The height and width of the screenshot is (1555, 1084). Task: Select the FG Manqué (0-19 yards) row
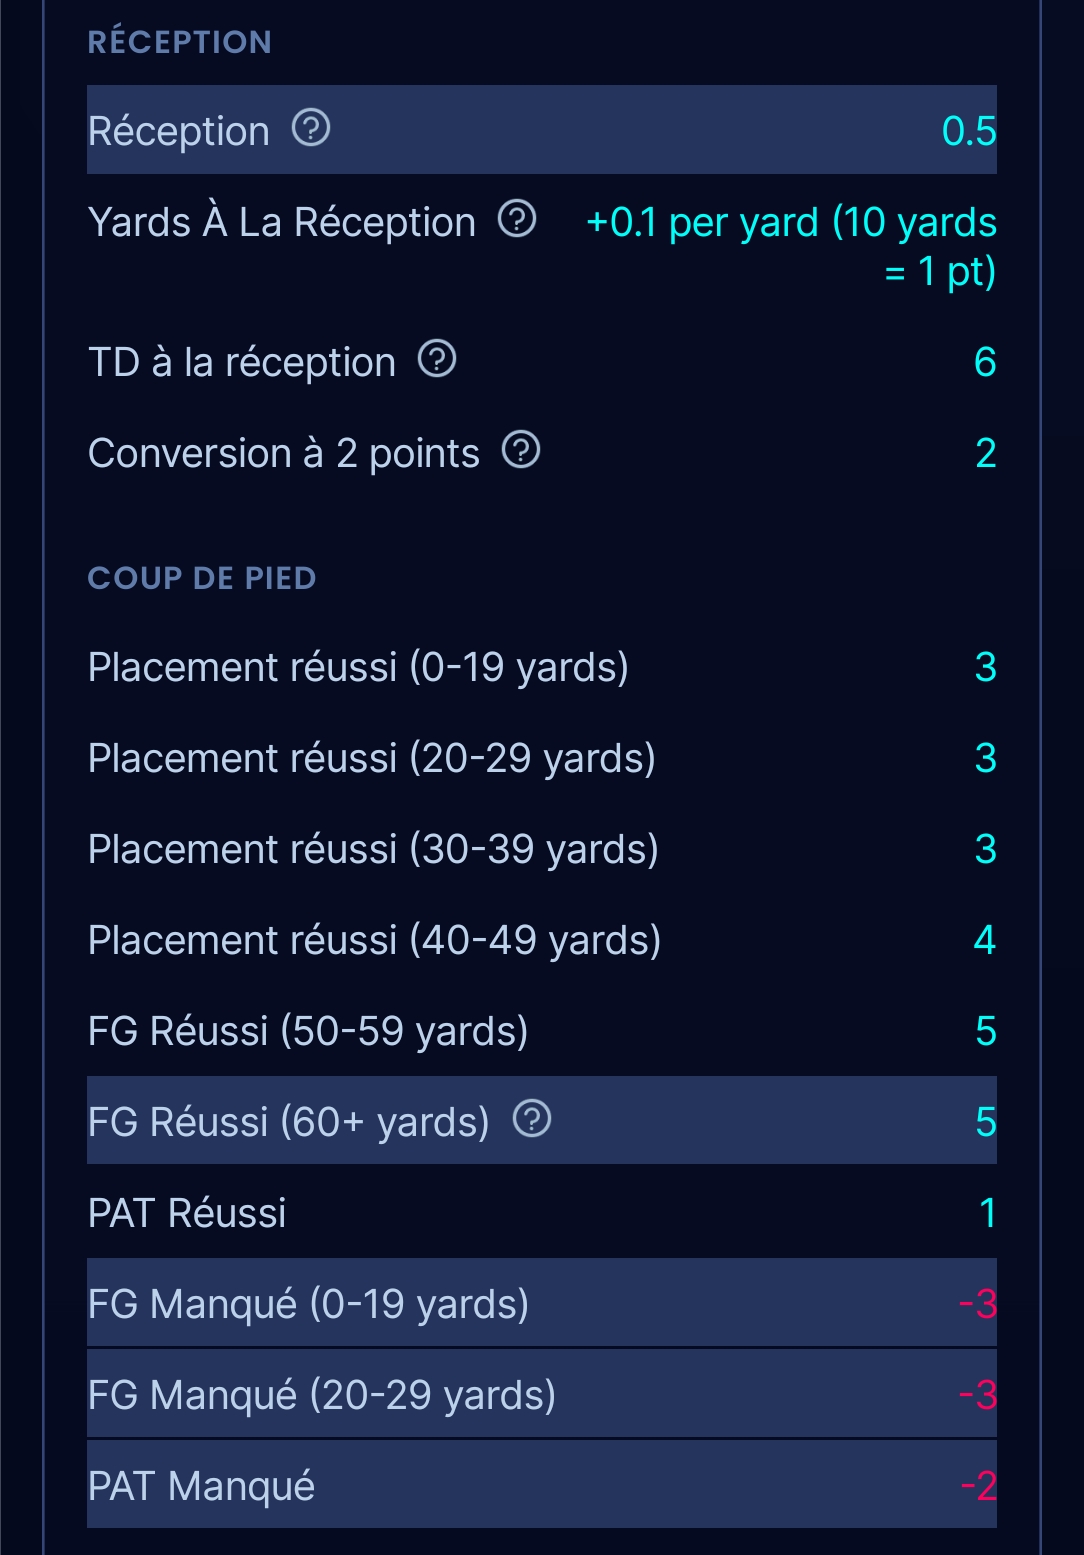click(x=308, y=1304)
